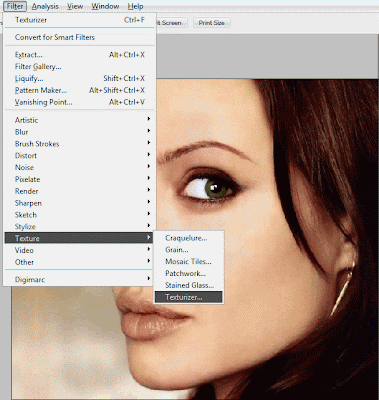Screen dimensions: 379x400
Task: Expand the Artistic submenu
Action: click(80, 120)
